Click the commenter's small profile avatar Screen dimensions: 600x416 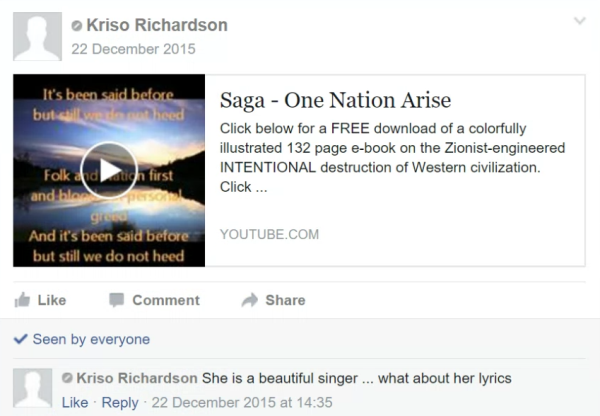point(33,388)
